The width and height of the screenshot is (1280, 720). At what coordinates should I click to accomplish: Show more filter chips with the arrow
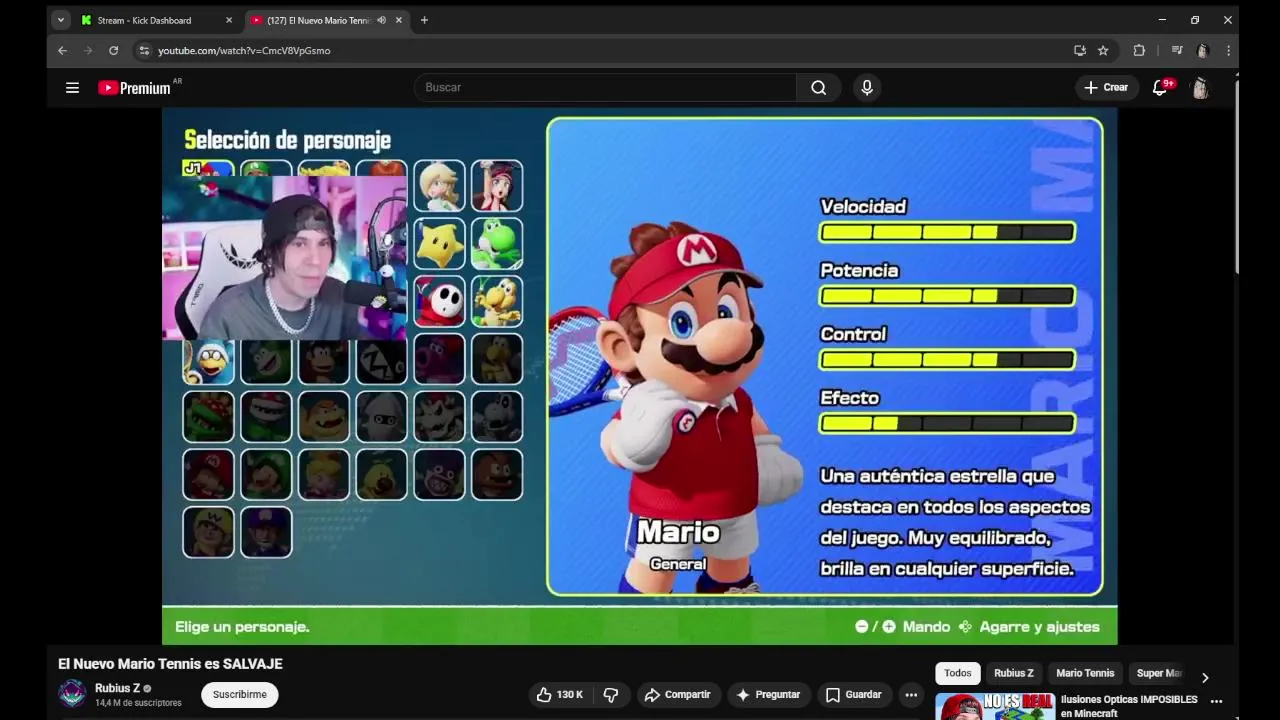(x=1205, y=677)
